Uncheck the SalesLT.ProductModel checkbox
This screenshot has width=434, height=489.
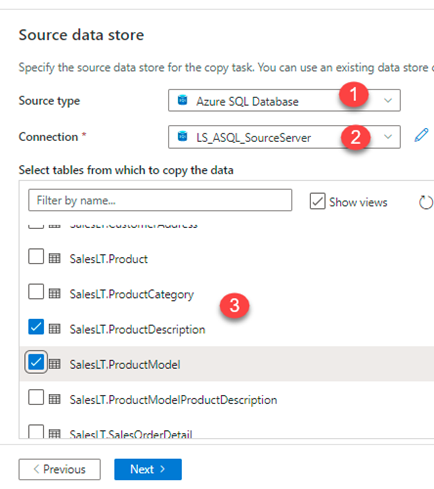(x=36, y=362)
